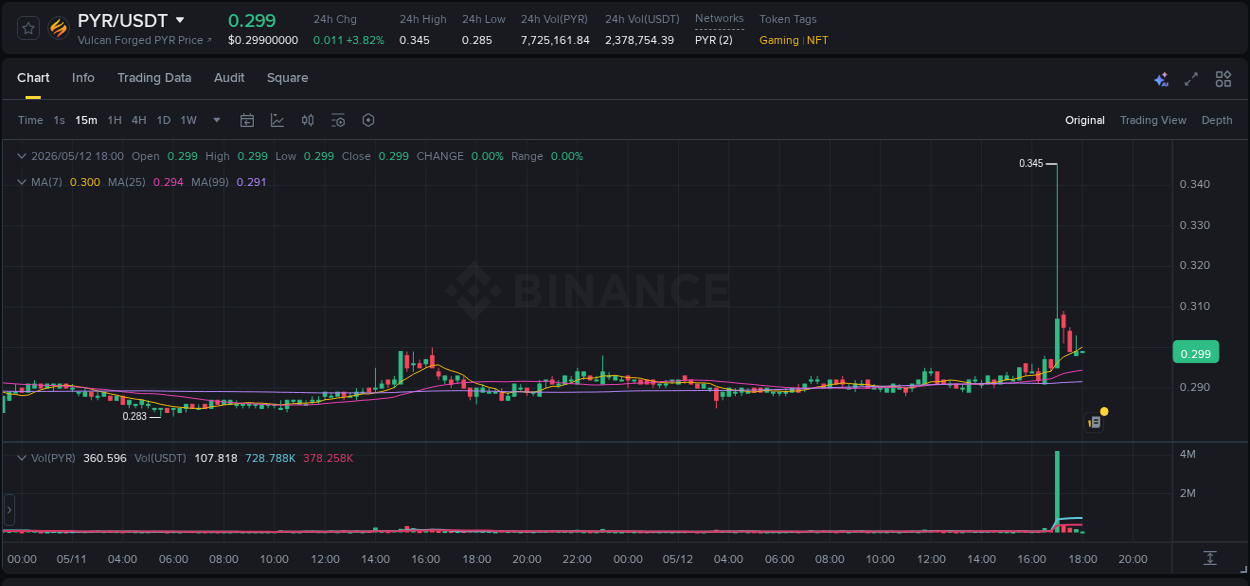This screenshot has height=586, width=1250.
Task: Collapse the Vol(PYR) indicator legend chevron
Action: pyautogui.click(x=22, y=458)
